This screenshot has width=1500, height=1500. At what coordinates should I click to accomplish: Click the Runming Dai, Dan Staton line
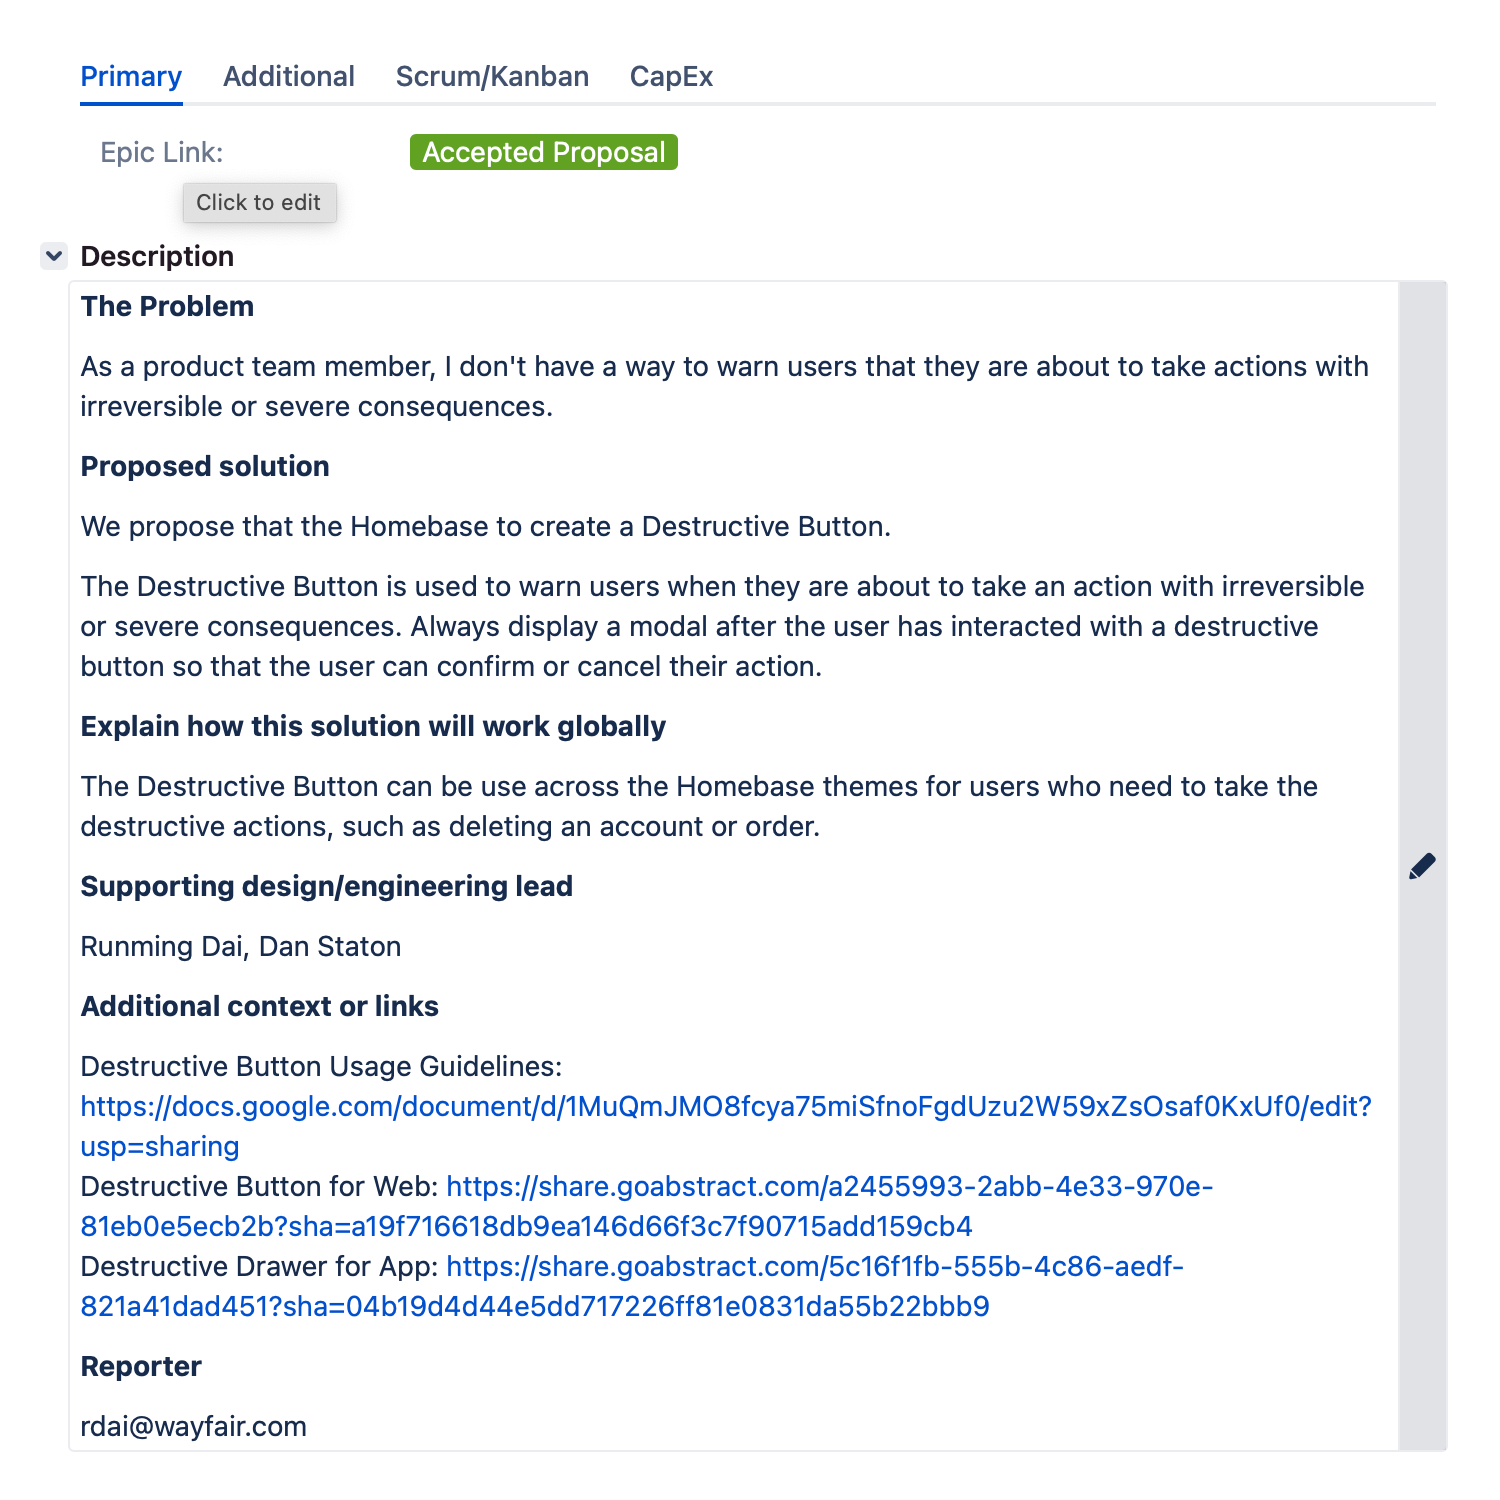pyautogui.click(x=241, y=946)
